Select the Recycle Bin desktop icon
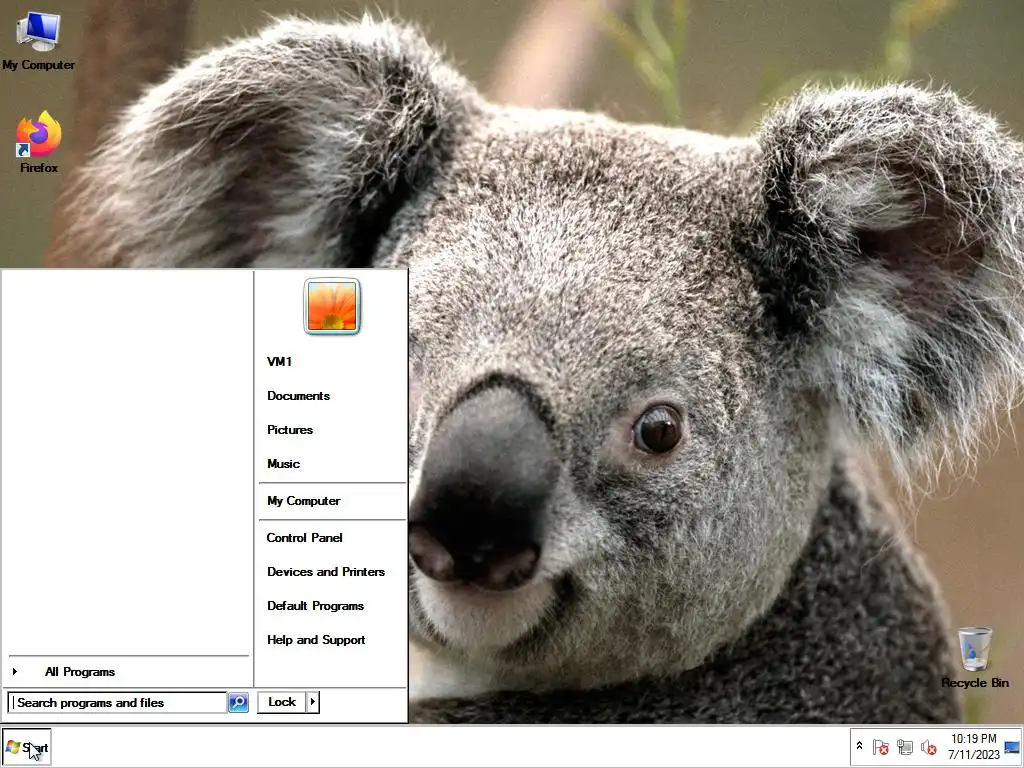The width and height of the screenshot is (1024, 768). point(974,658)
